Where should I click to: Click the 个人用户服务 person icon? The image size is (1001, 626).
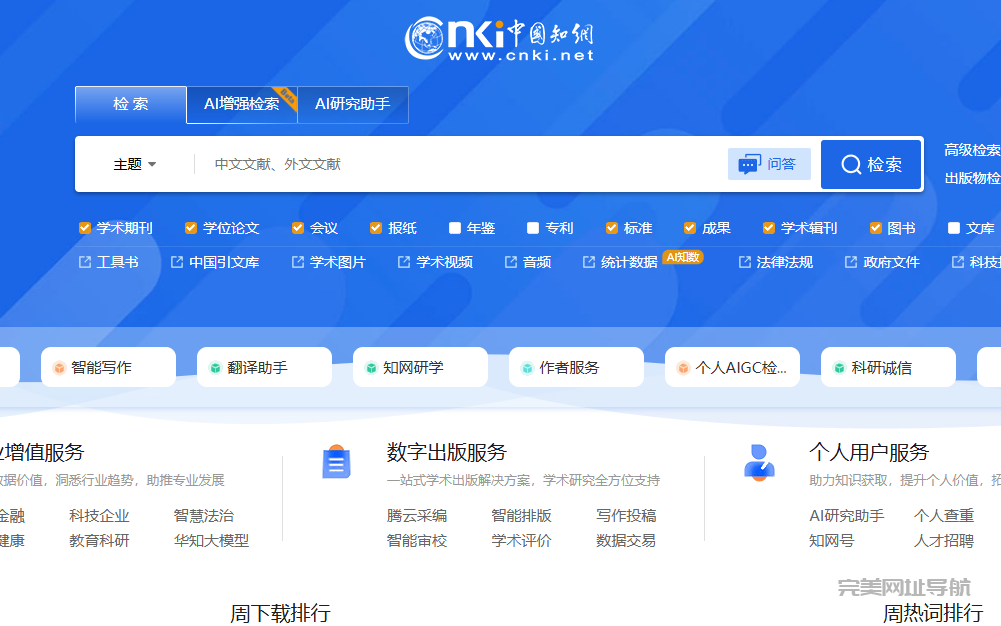(759, 462)
